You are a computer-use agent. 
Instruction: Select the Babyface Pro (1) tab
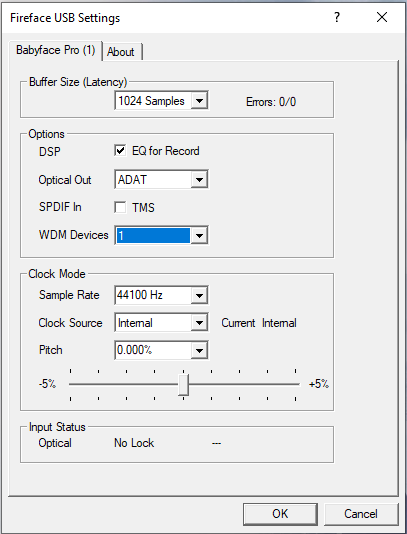click(x=56, y=50)
